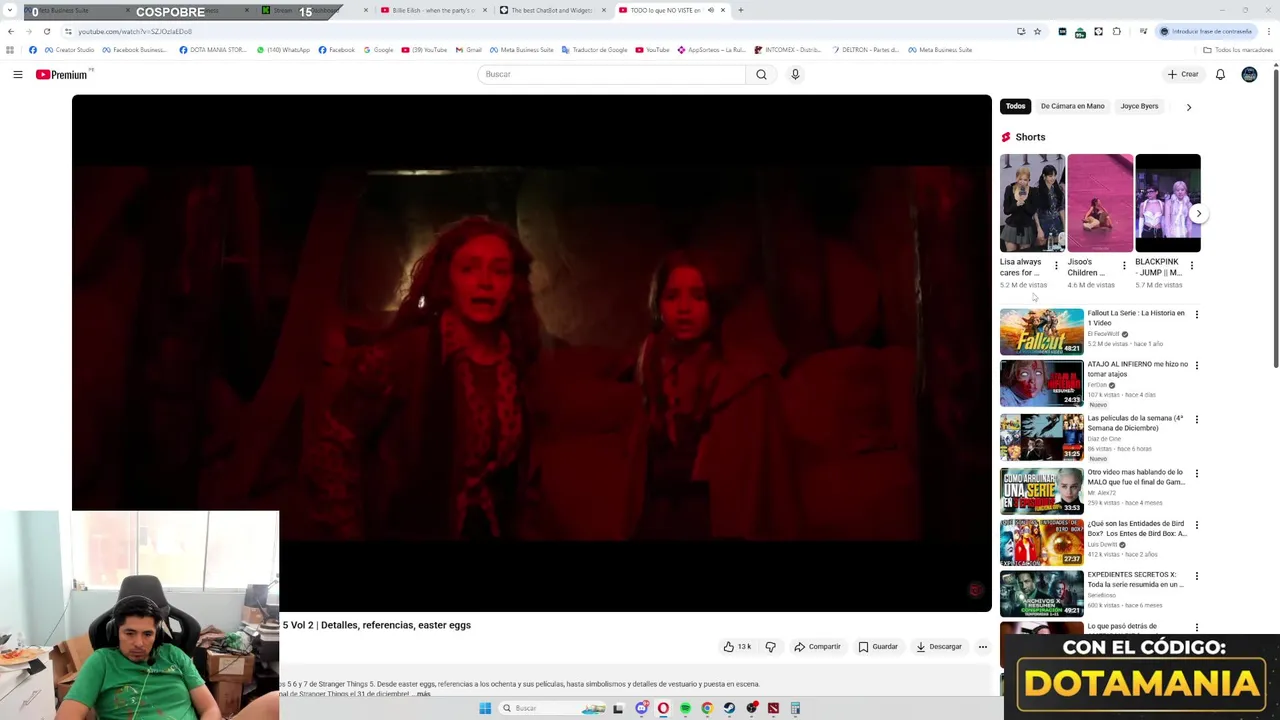Open a new browser tab
The width and height of the screenshot is (1280, 720).
[x=740, y=10]
